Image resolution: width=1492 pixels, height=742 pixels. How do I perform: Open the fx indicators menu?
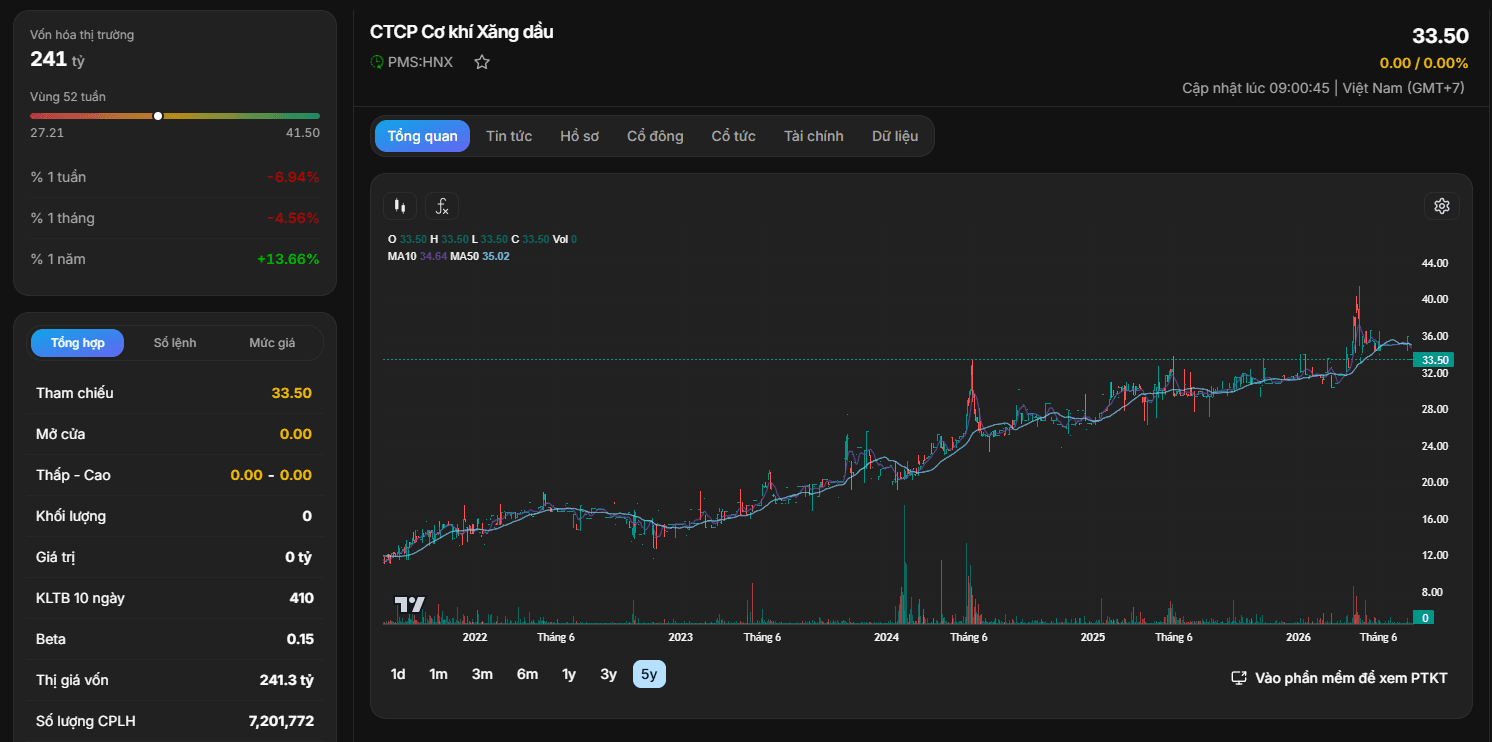442,207
